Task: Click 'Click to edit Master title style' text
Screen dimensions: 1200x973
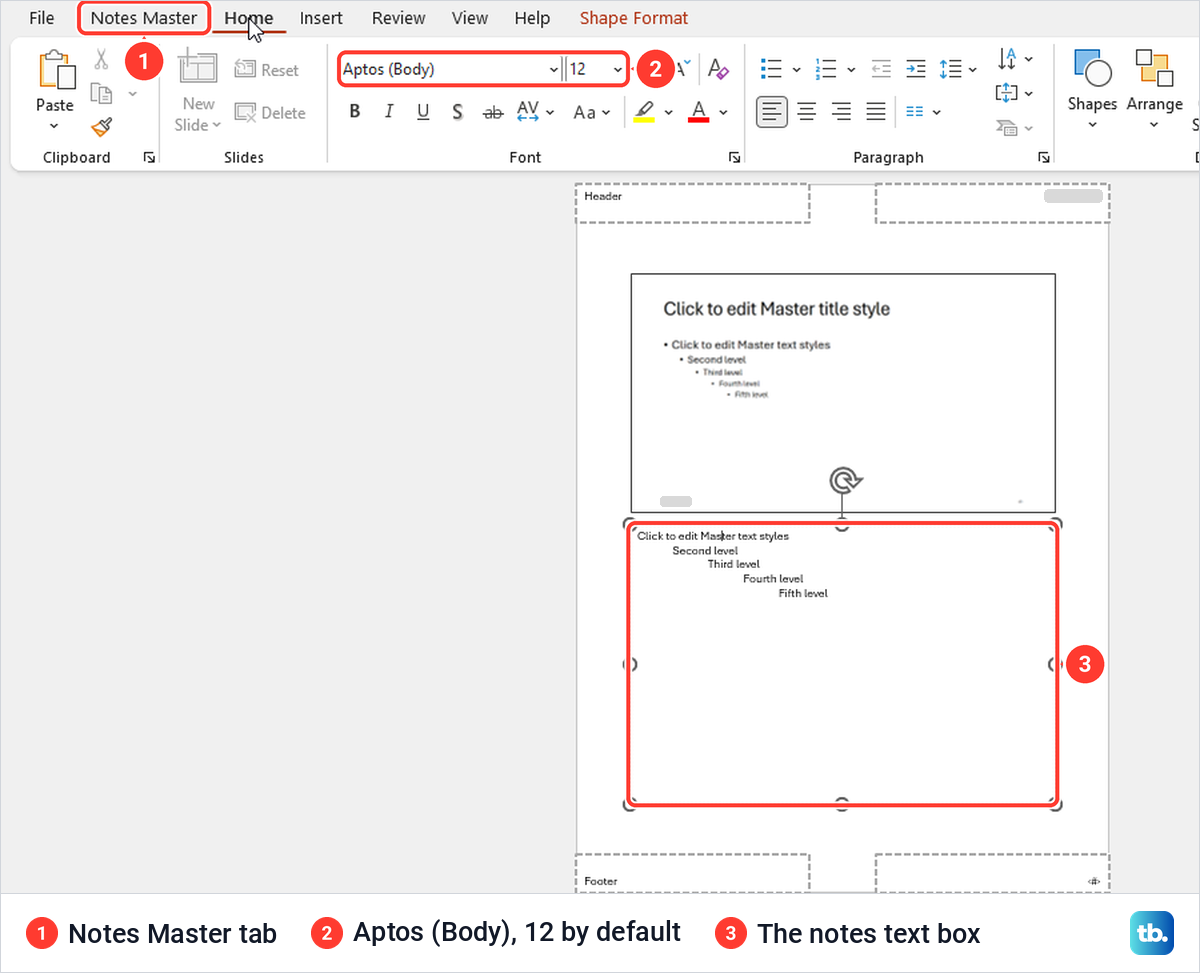Action: pyautogui.click(x=777, y=309)
